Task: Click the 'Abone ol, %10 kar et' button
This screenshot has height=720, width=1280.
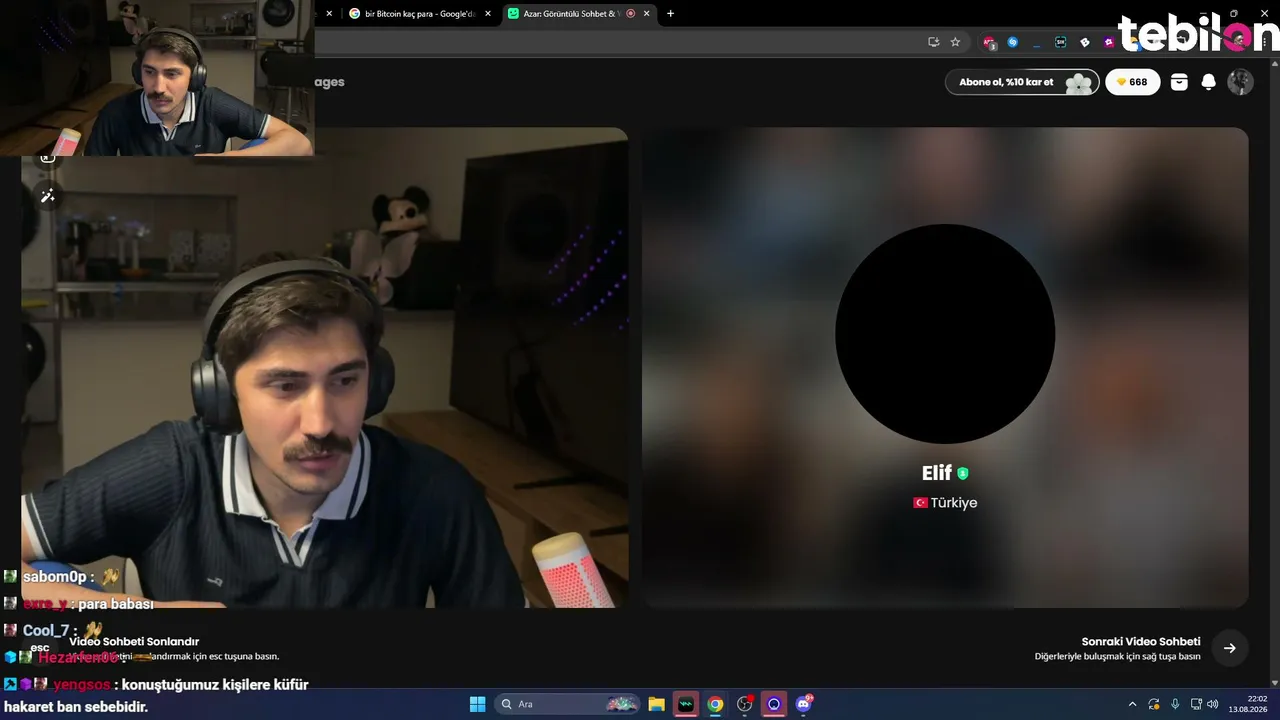Action: [x=1022, y=82]
